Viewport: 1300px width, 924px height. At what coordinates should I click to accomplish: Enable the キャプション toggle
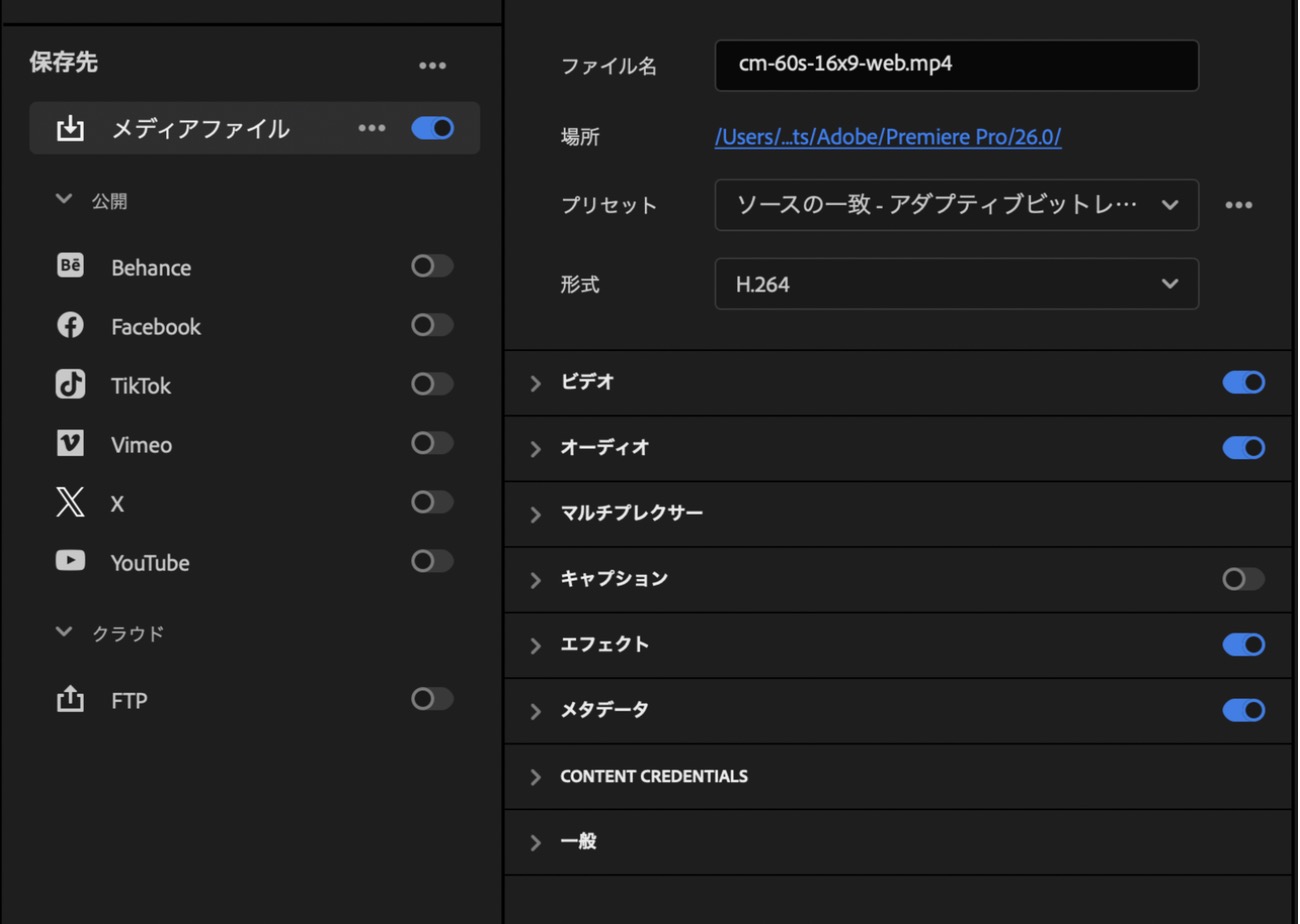(x=1244, y=579)
